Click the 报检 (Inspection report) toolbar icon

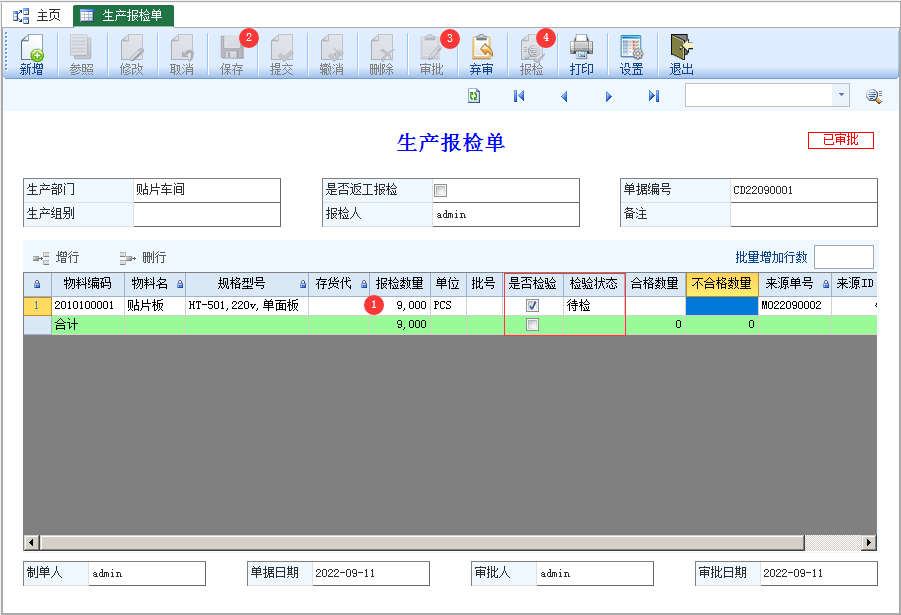pos(532,55)
